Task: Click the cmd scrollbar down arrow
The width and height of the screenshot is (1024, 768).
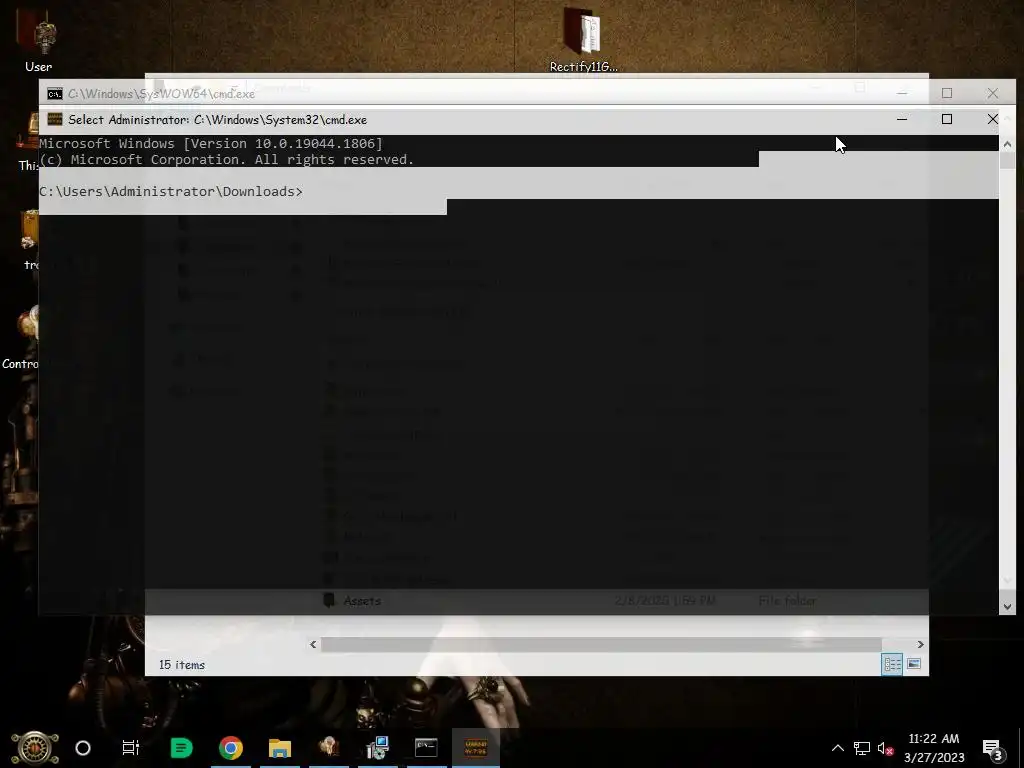Action: click(x=1007, y=606)
